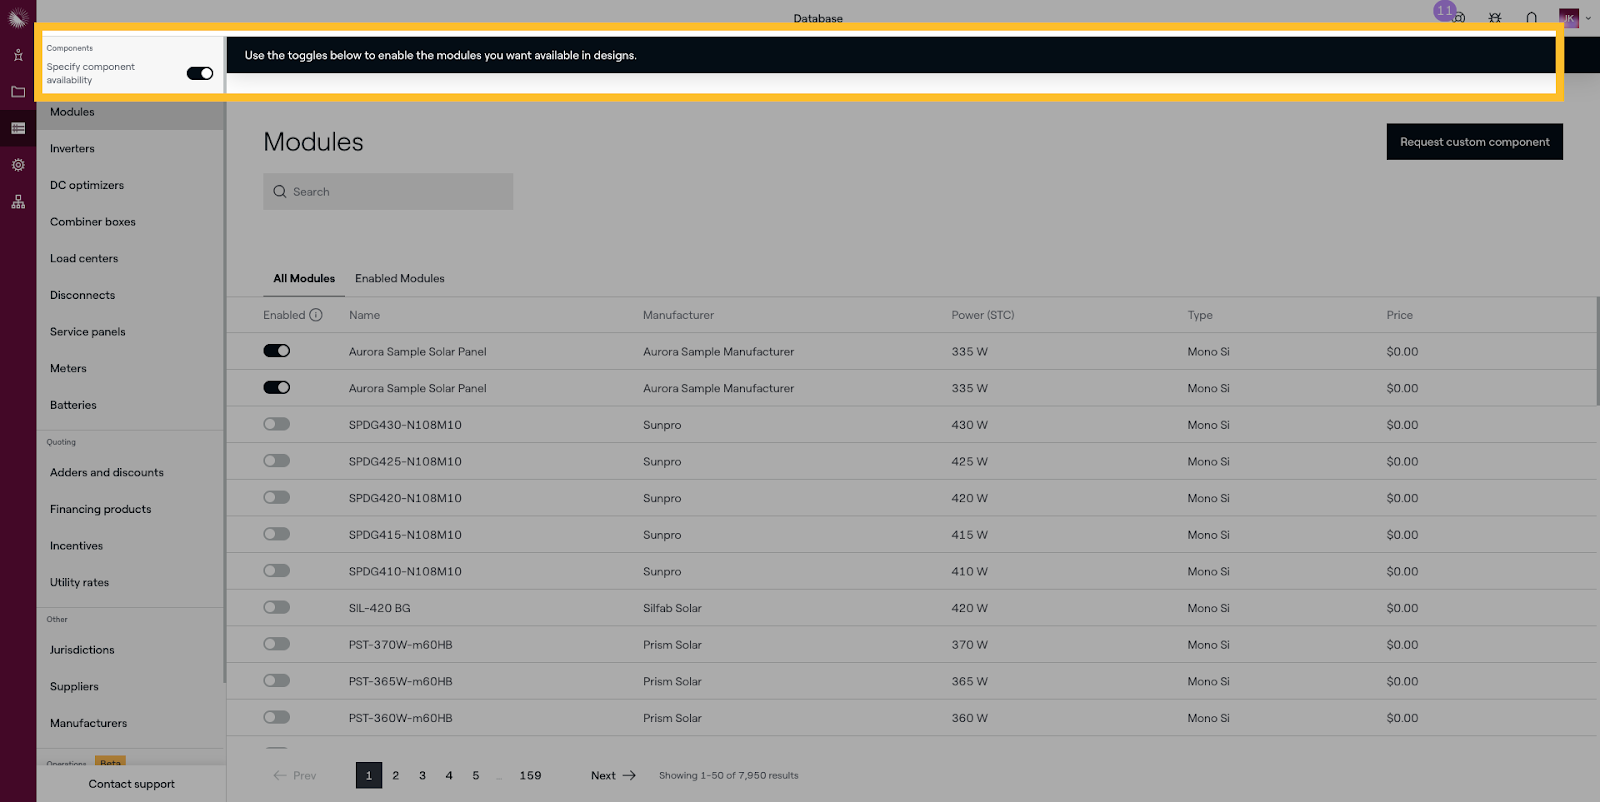Viewport: 1600px width, 802px height.
Task: Disable the first Aurora Sample Solar Panel toggle
Action: [277, 351]
